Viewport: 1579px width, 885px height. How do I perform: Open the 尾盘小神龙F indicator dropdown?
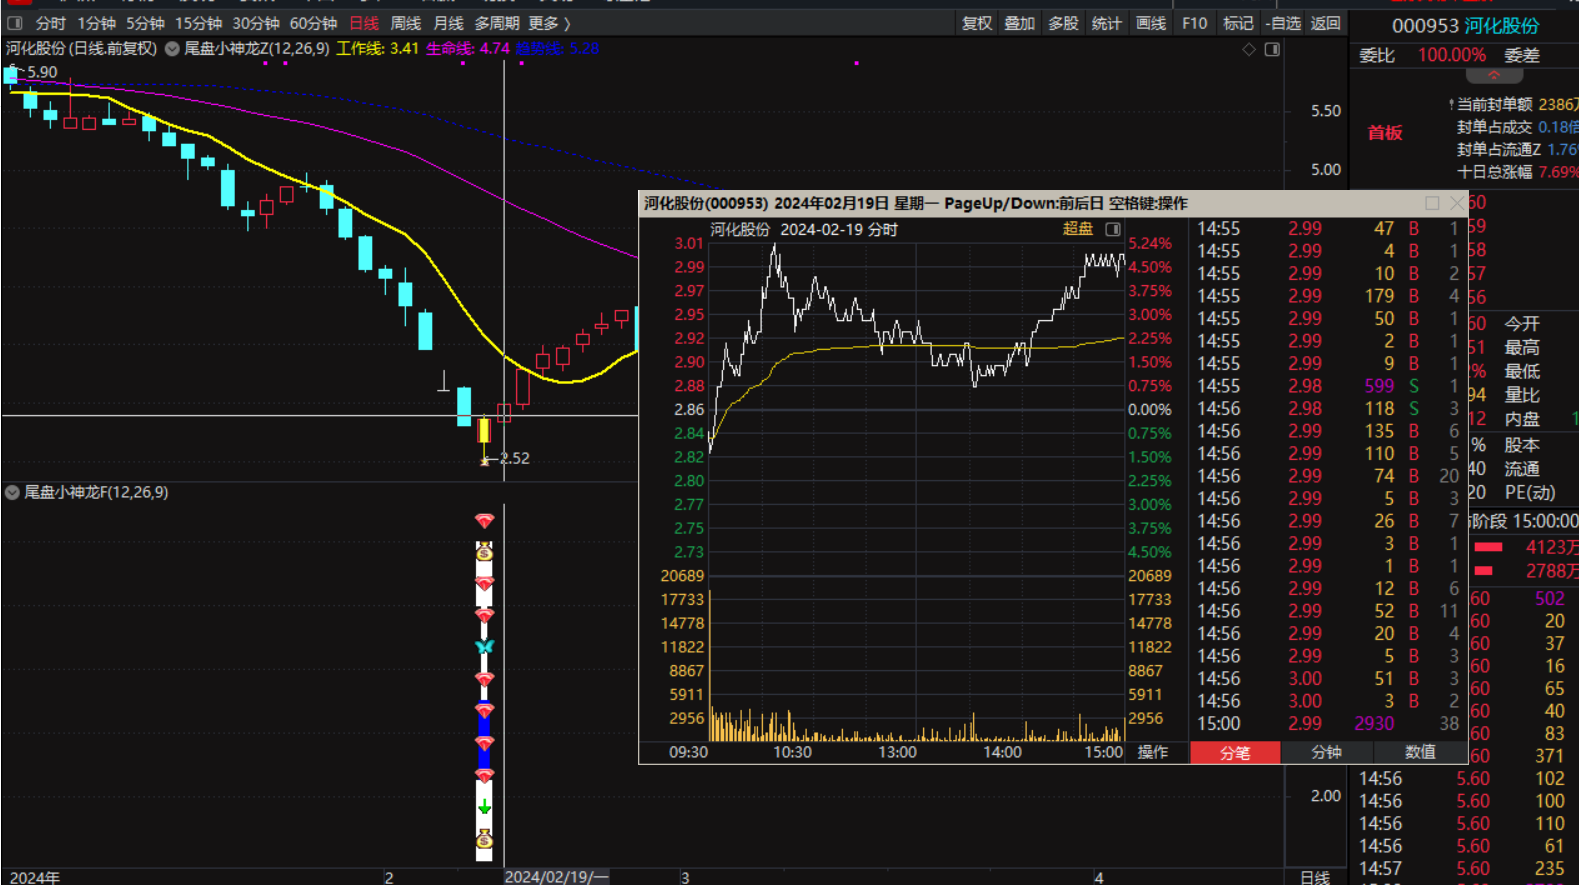[12, 492]
